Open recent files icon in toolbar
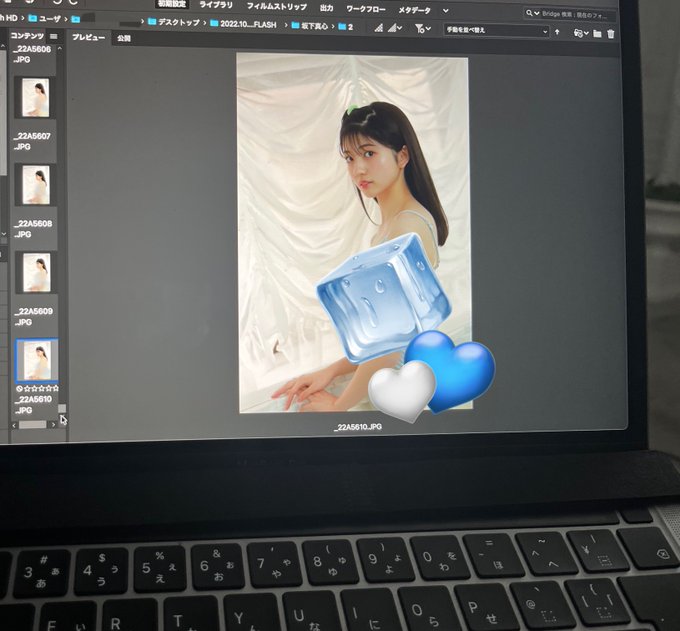Viewport: 680px width, 631px height. click(581, 33)
